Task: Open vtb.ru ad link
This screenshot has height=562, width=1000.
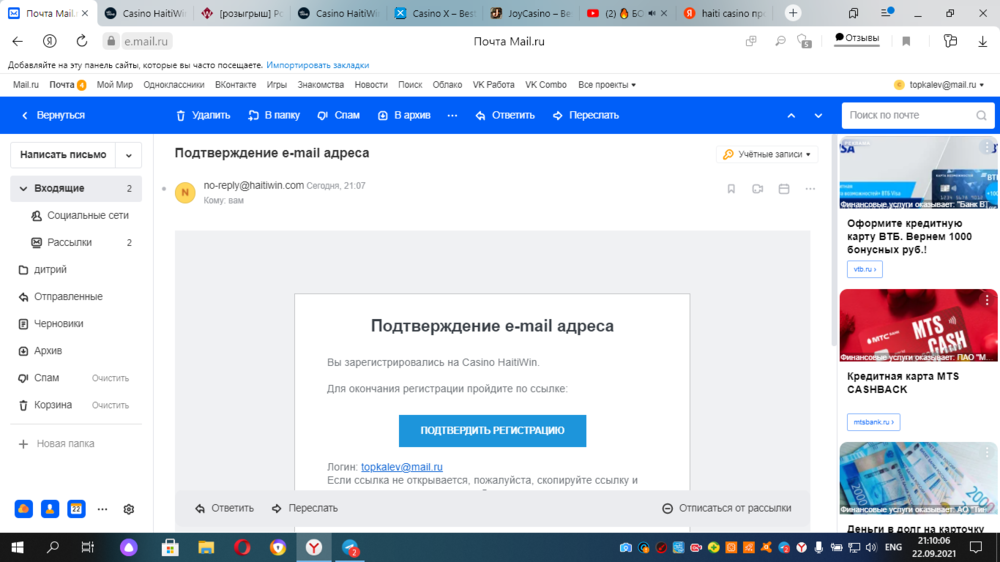Action: coord(865,269)
